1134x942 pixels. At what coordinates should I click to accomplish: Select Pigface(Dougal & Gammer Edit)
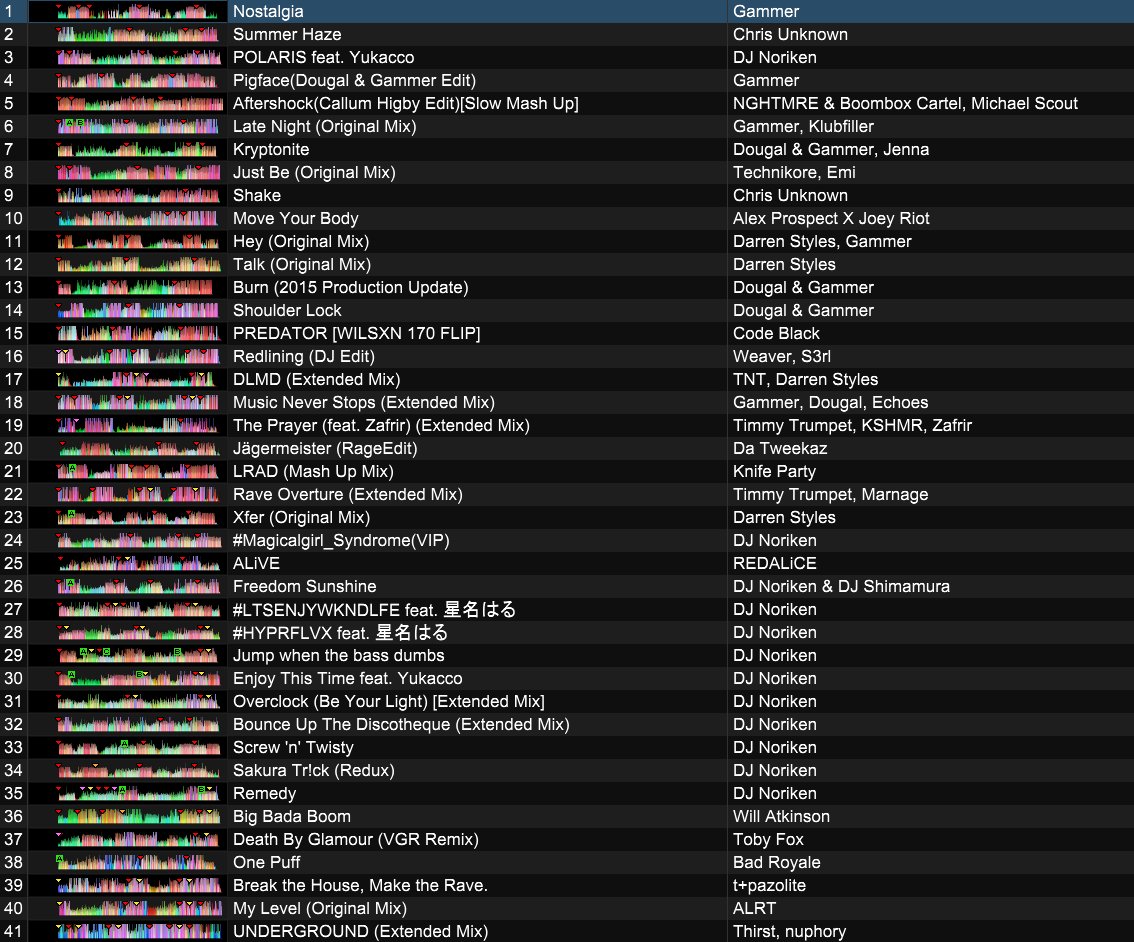coord(354,80)
